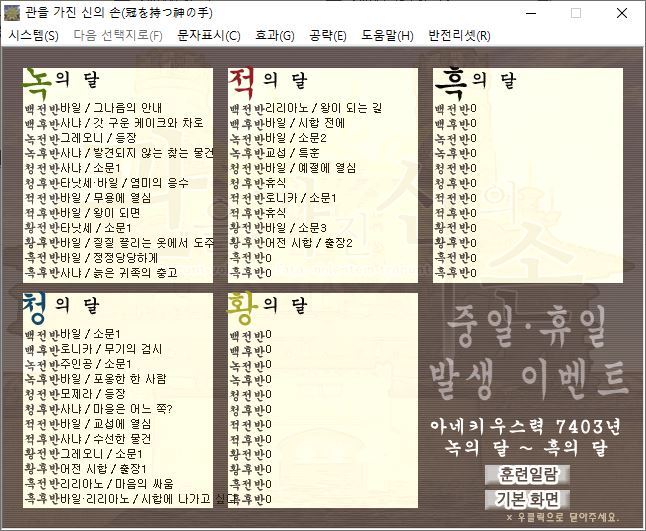
Task: Select 흑전반리리아노 / 마음의 싸움
Action: tap(99, 484)
